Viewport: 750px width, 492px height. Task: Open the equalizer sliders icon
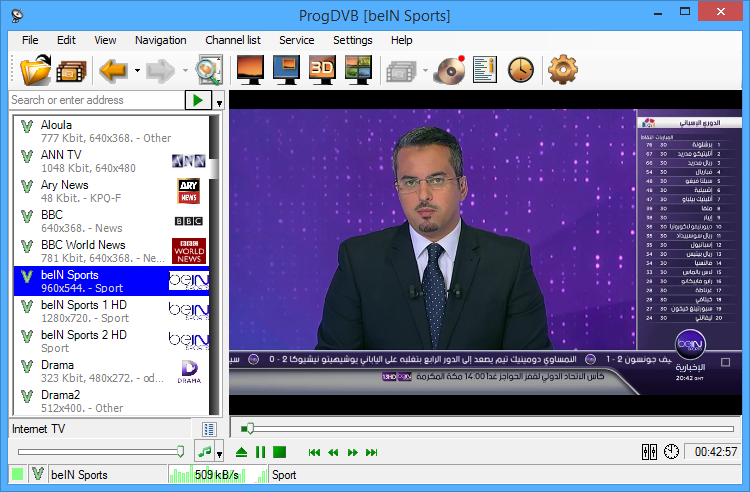tap(649, 451)
